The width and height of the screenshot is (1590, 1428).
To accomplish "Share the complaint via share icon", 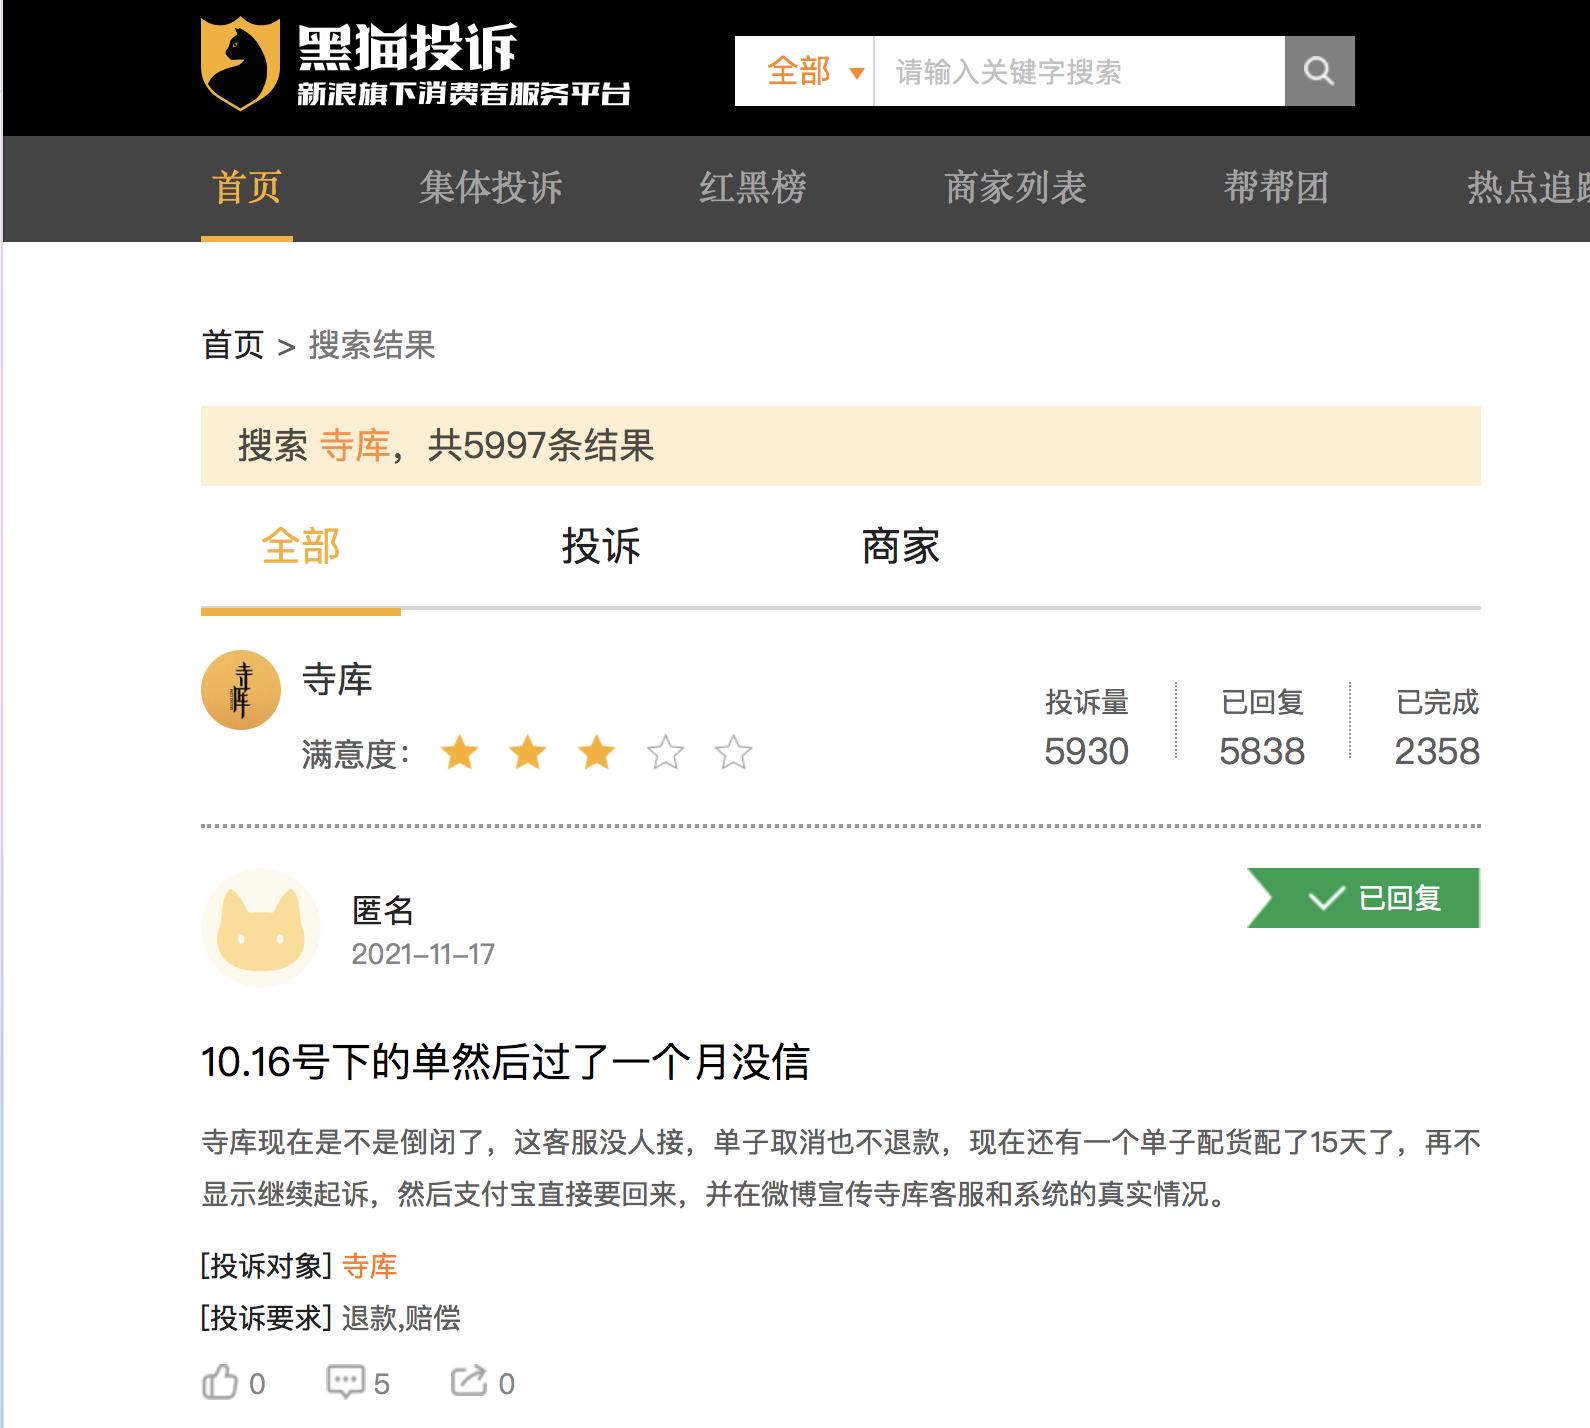I will pyautogui.click(x=469, y=1381).
